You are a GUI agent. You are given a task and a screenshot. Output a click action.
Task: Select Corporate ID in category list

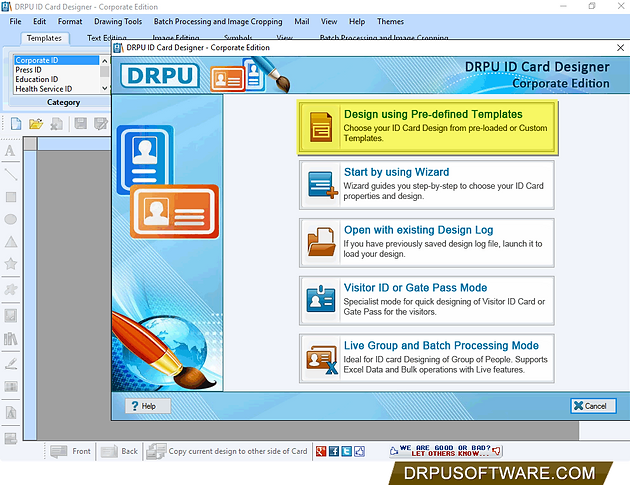(56, 60)
